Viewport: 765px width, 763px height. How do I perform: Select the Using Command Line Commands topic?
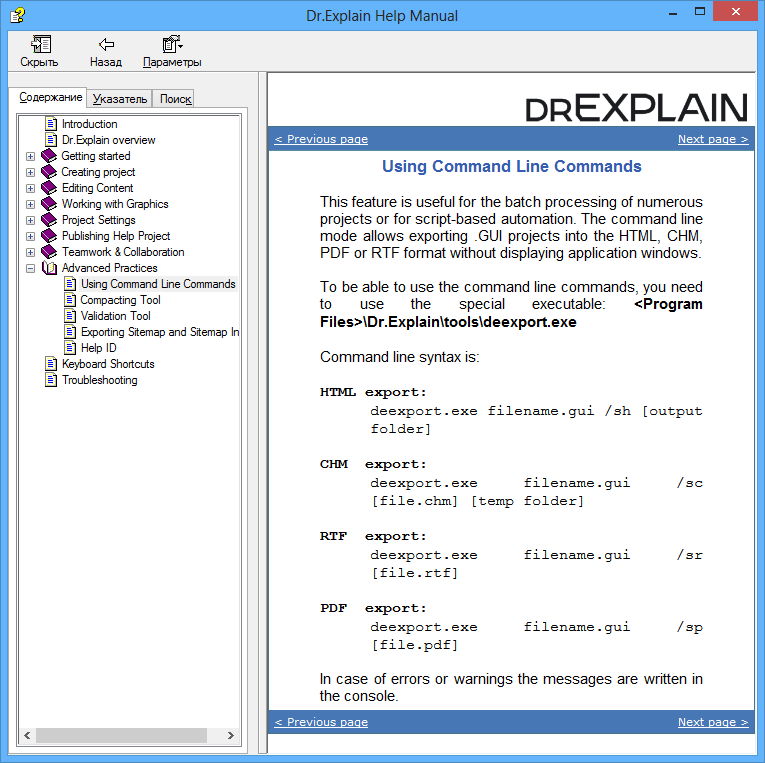158,284
